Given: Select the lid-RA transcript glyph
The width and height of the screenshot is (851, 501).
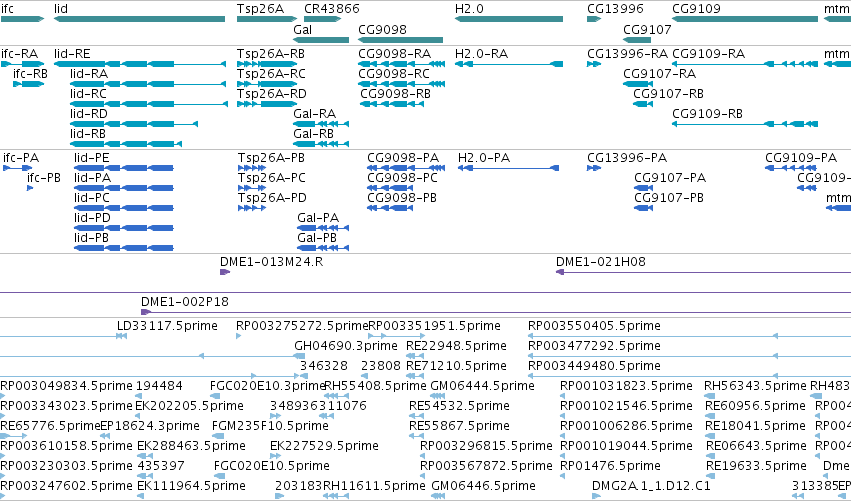Looking at the screenshot, I should coord(148,84).
